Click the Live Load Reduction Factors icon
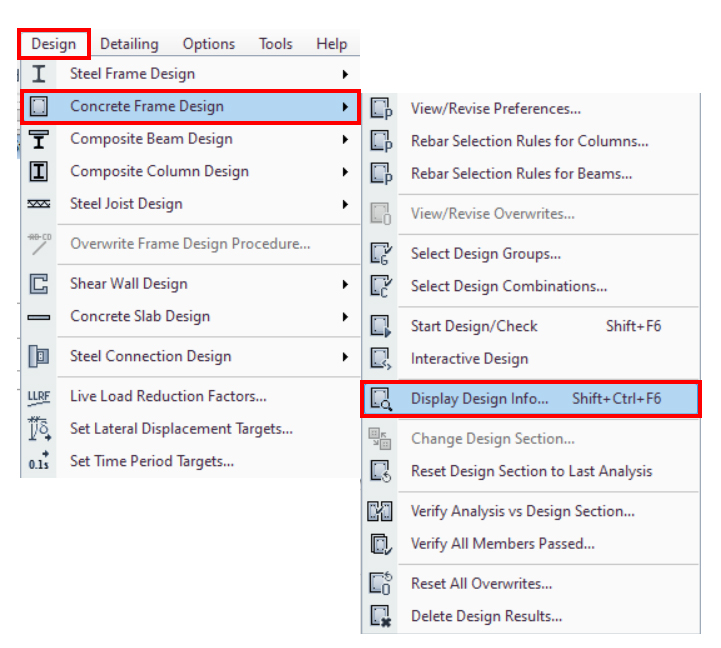Screen dimensions: 721x648 click(x=39, y=397)
